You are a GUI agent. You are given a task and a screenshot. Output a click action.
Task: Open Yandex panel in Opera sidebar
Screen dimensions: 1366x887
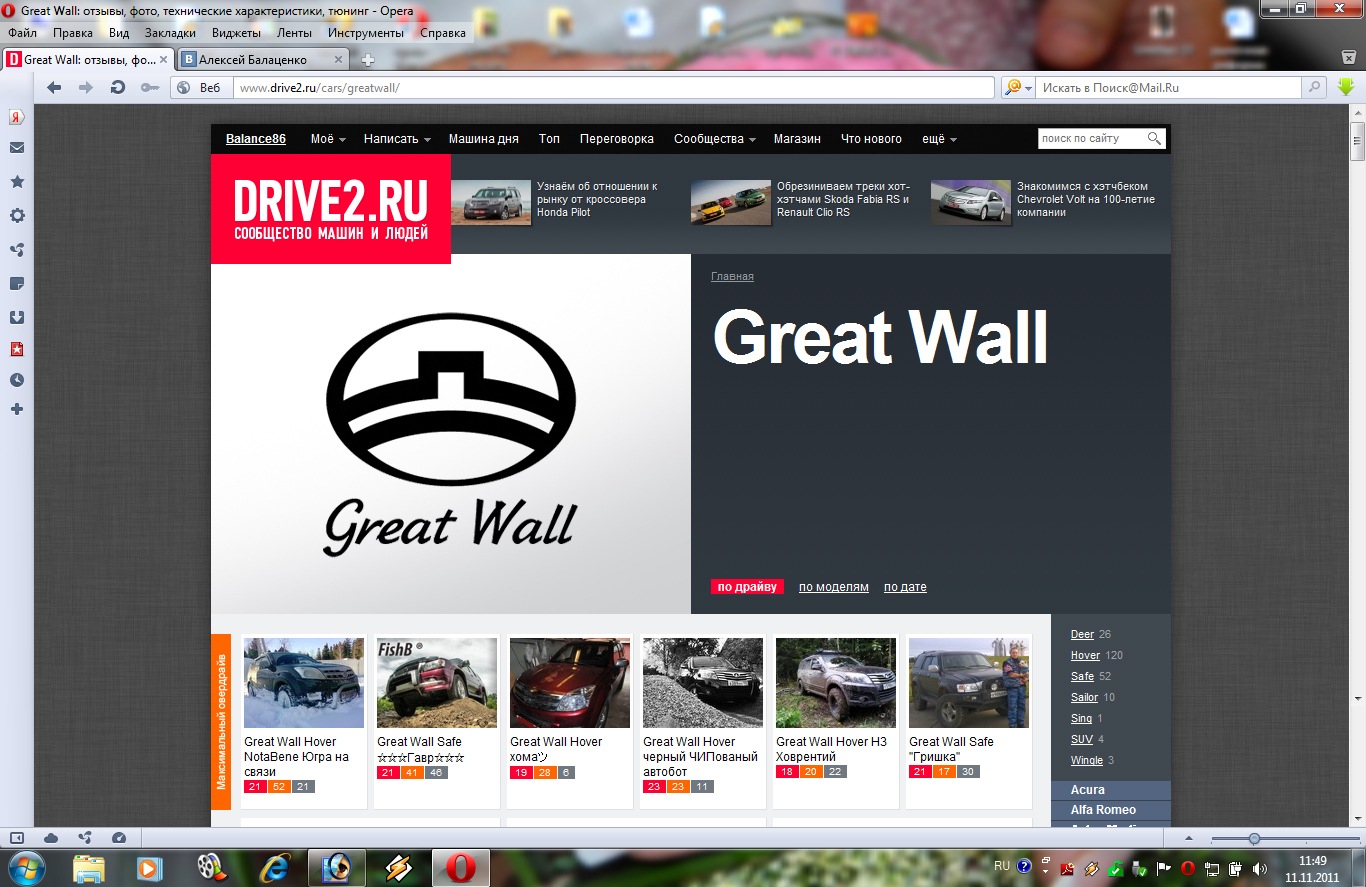coord(17,117)
